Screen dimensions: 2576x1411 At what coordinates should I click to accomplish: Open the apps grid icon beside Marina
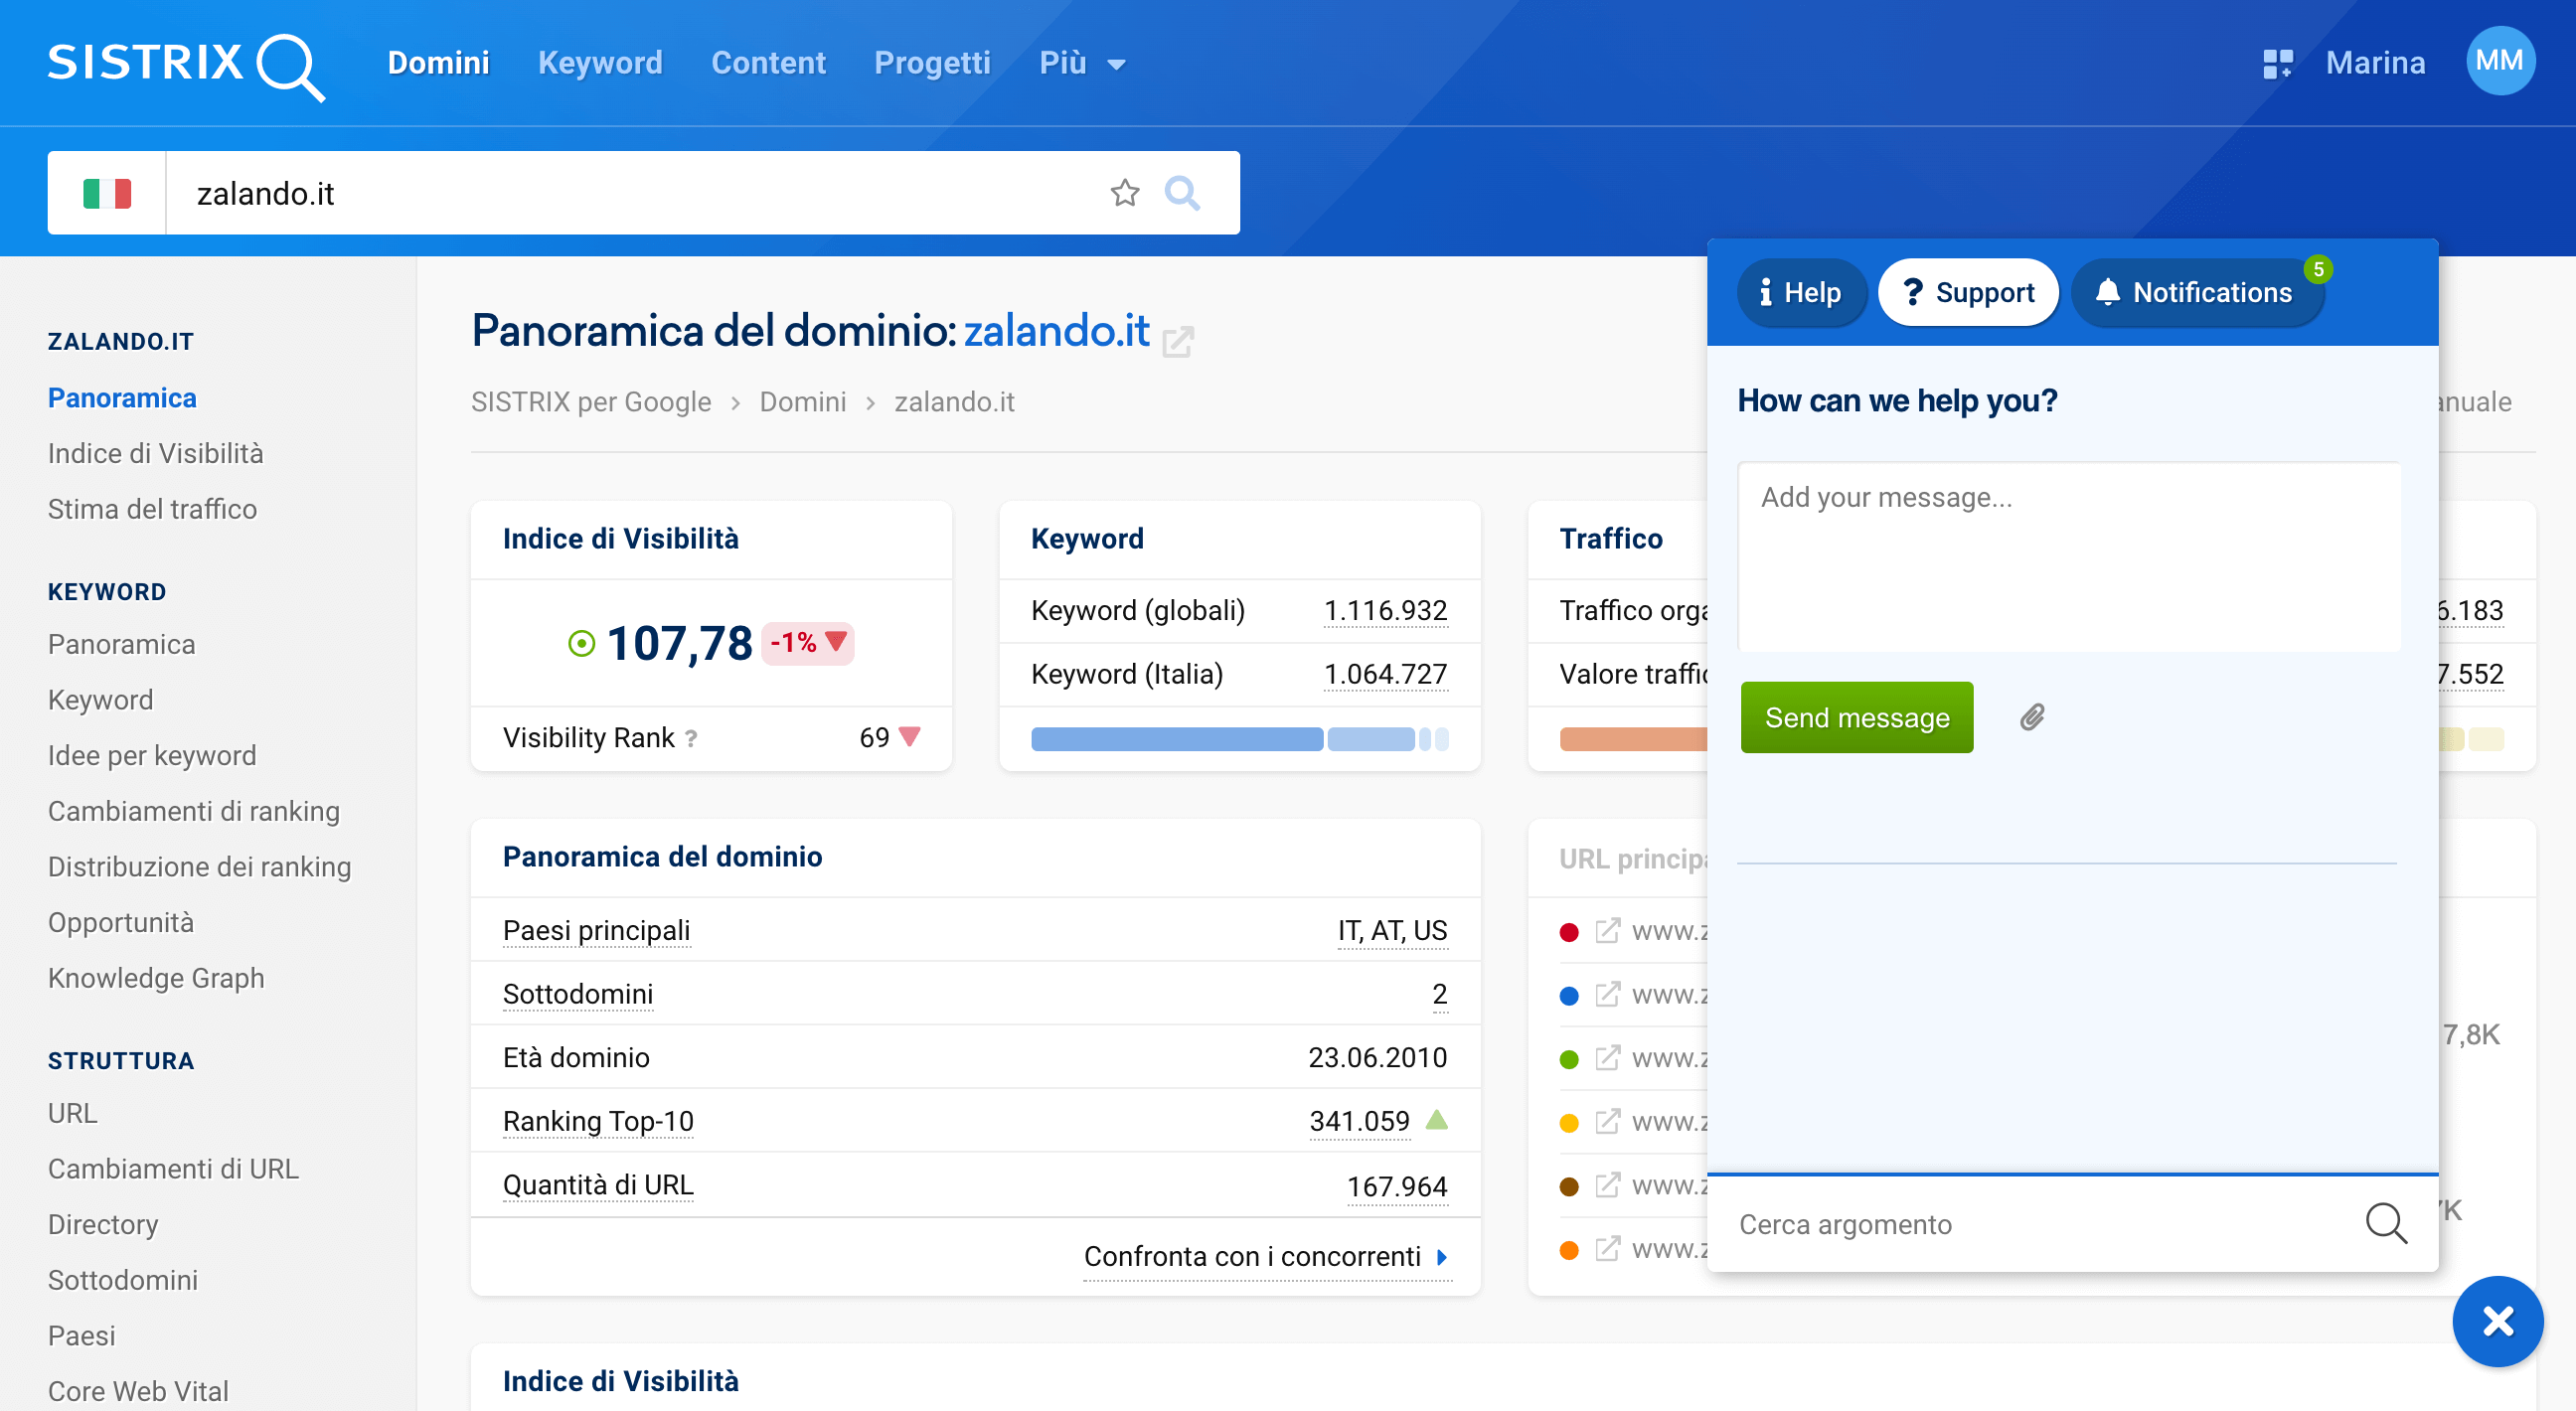coord(2277,63)
